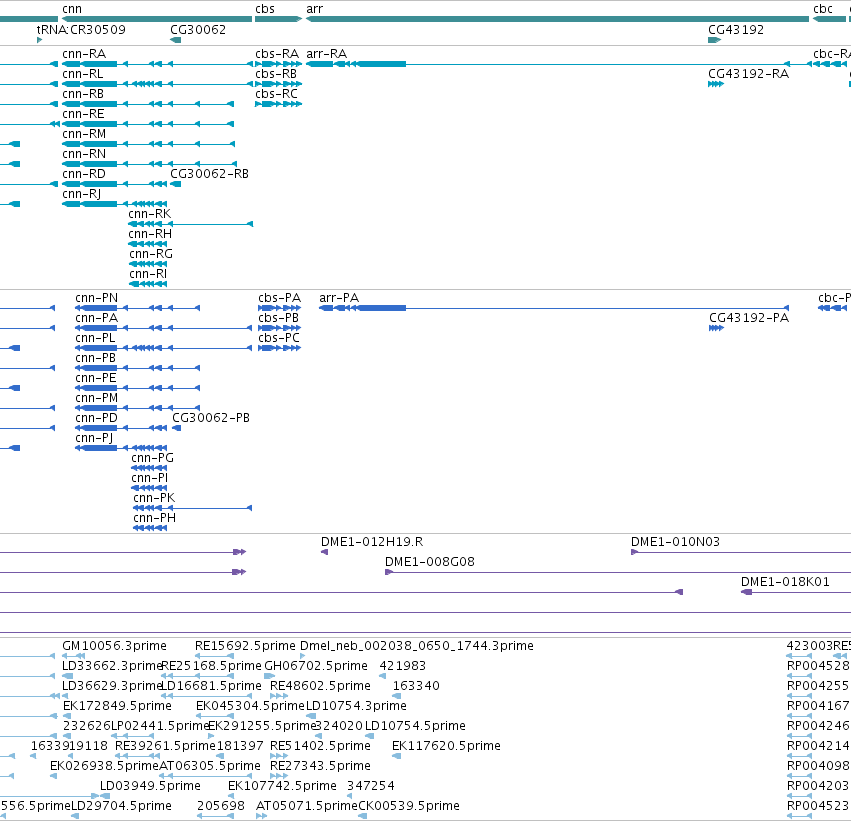The height and width of the screenshot is (821, 851).
Task: Select clone DME1-008G08
Action: click(430, 562)
